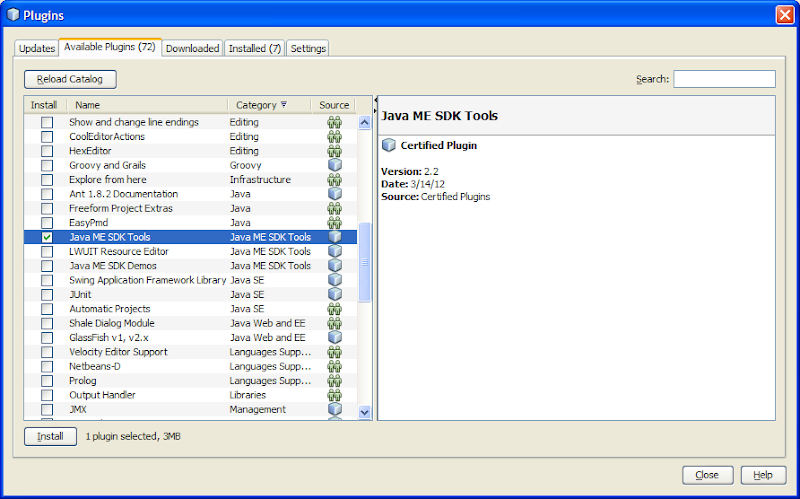Click the community source icon for CoolEditorActions

(334, 137)
